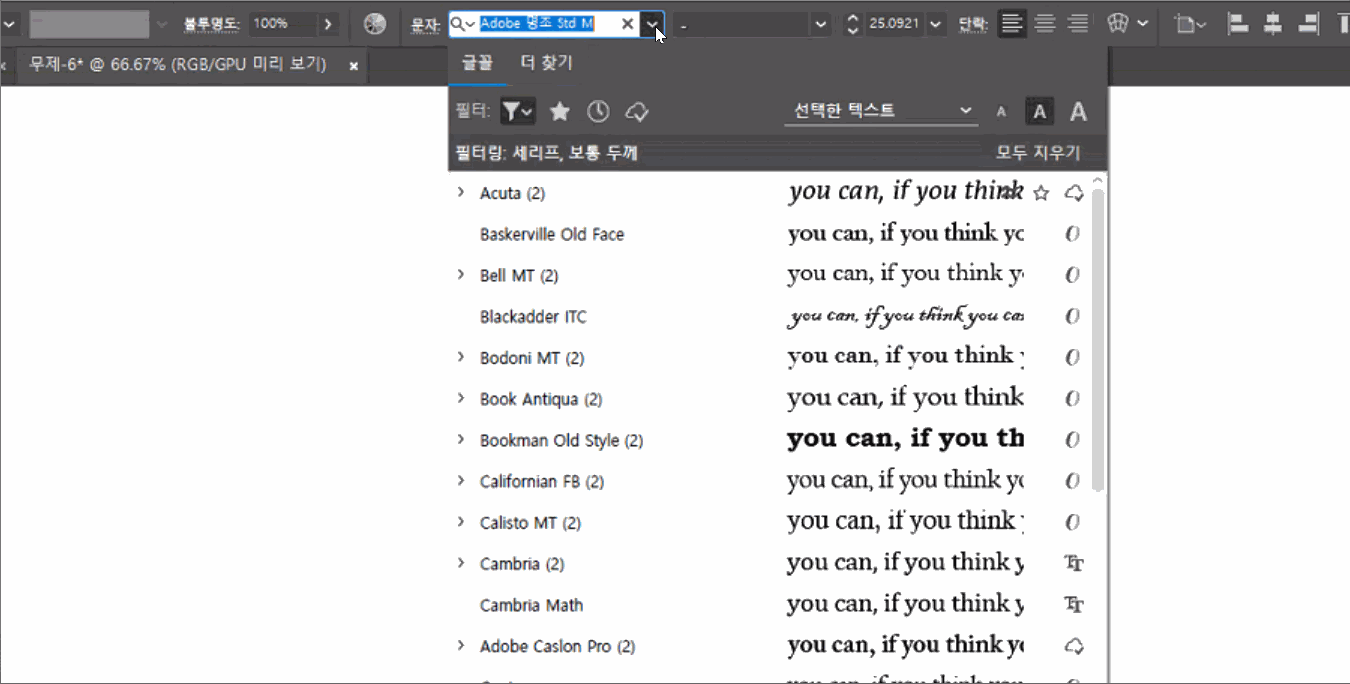Screen dimensions: 1350x684
Task: Open the 선택한 텍스트 sample text dropdown
Action: coord(880,111)
